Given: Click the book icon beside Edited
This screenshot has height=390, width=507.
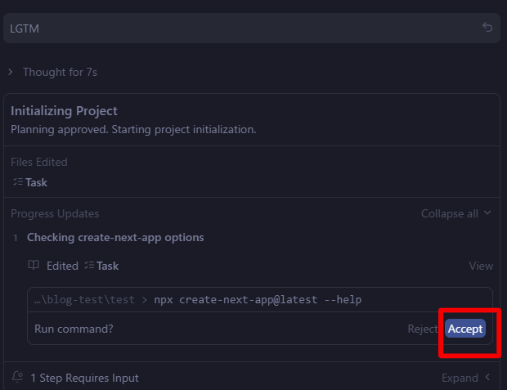Looking at the screenshot, I should [x=33, y=265].
